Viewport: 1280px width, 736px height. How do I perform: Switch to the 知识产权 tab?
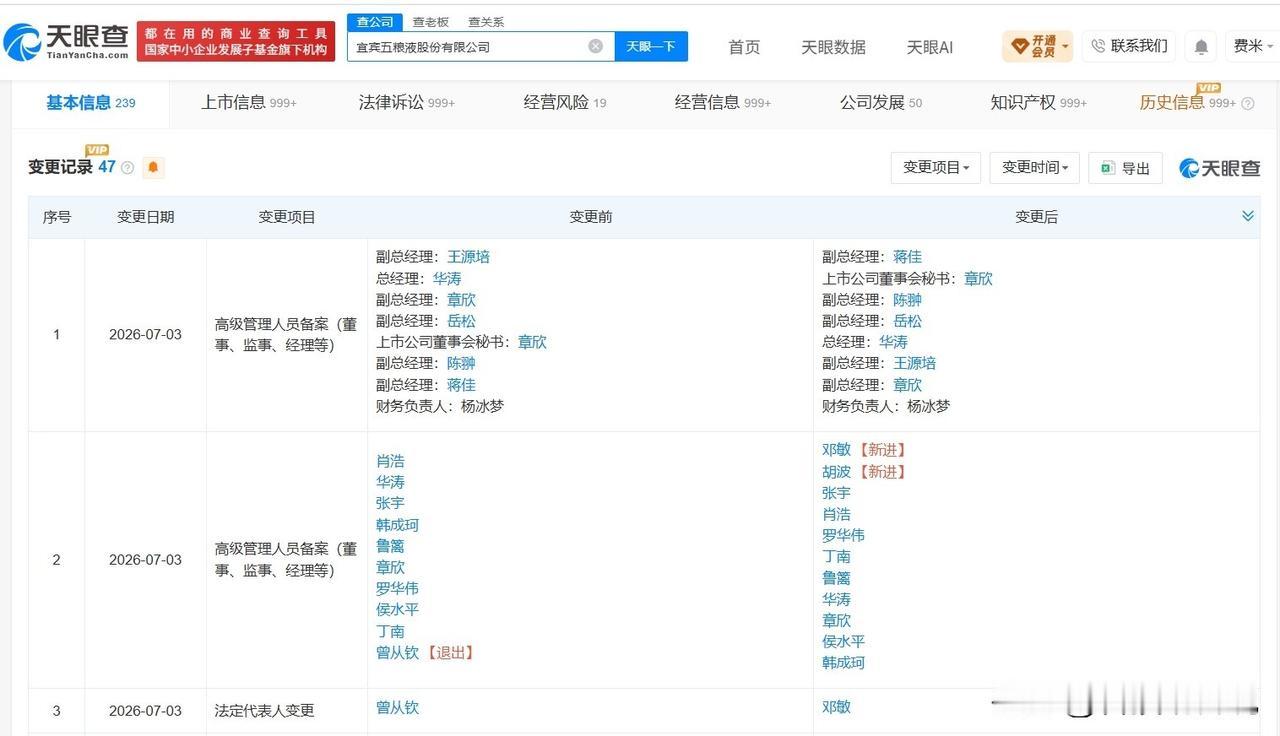point(1039,102)
